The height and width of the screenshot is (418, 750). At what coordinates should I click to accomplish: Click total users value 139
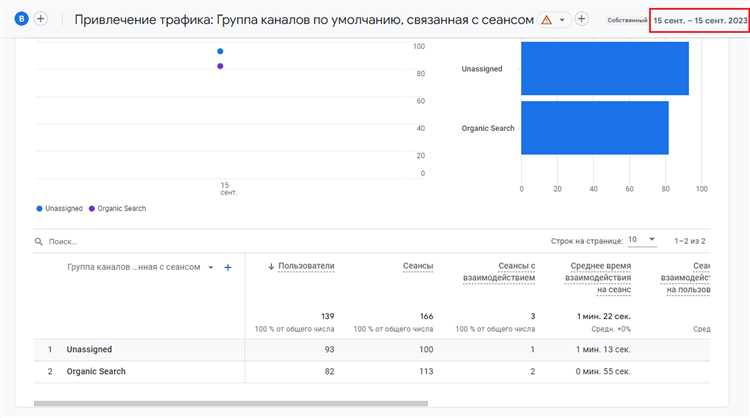point(328,316)
